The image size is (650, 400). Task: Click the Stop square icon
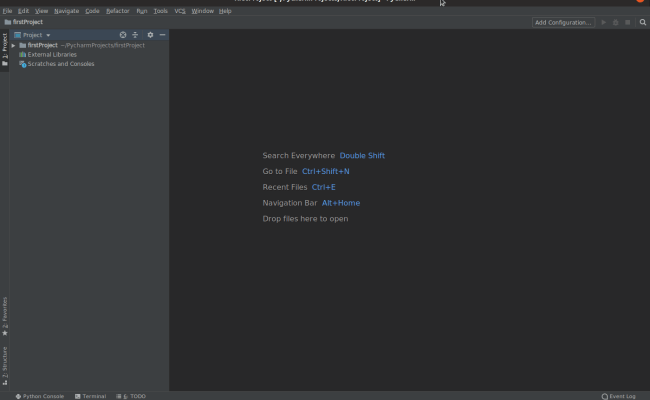click(x=628, y=22)
